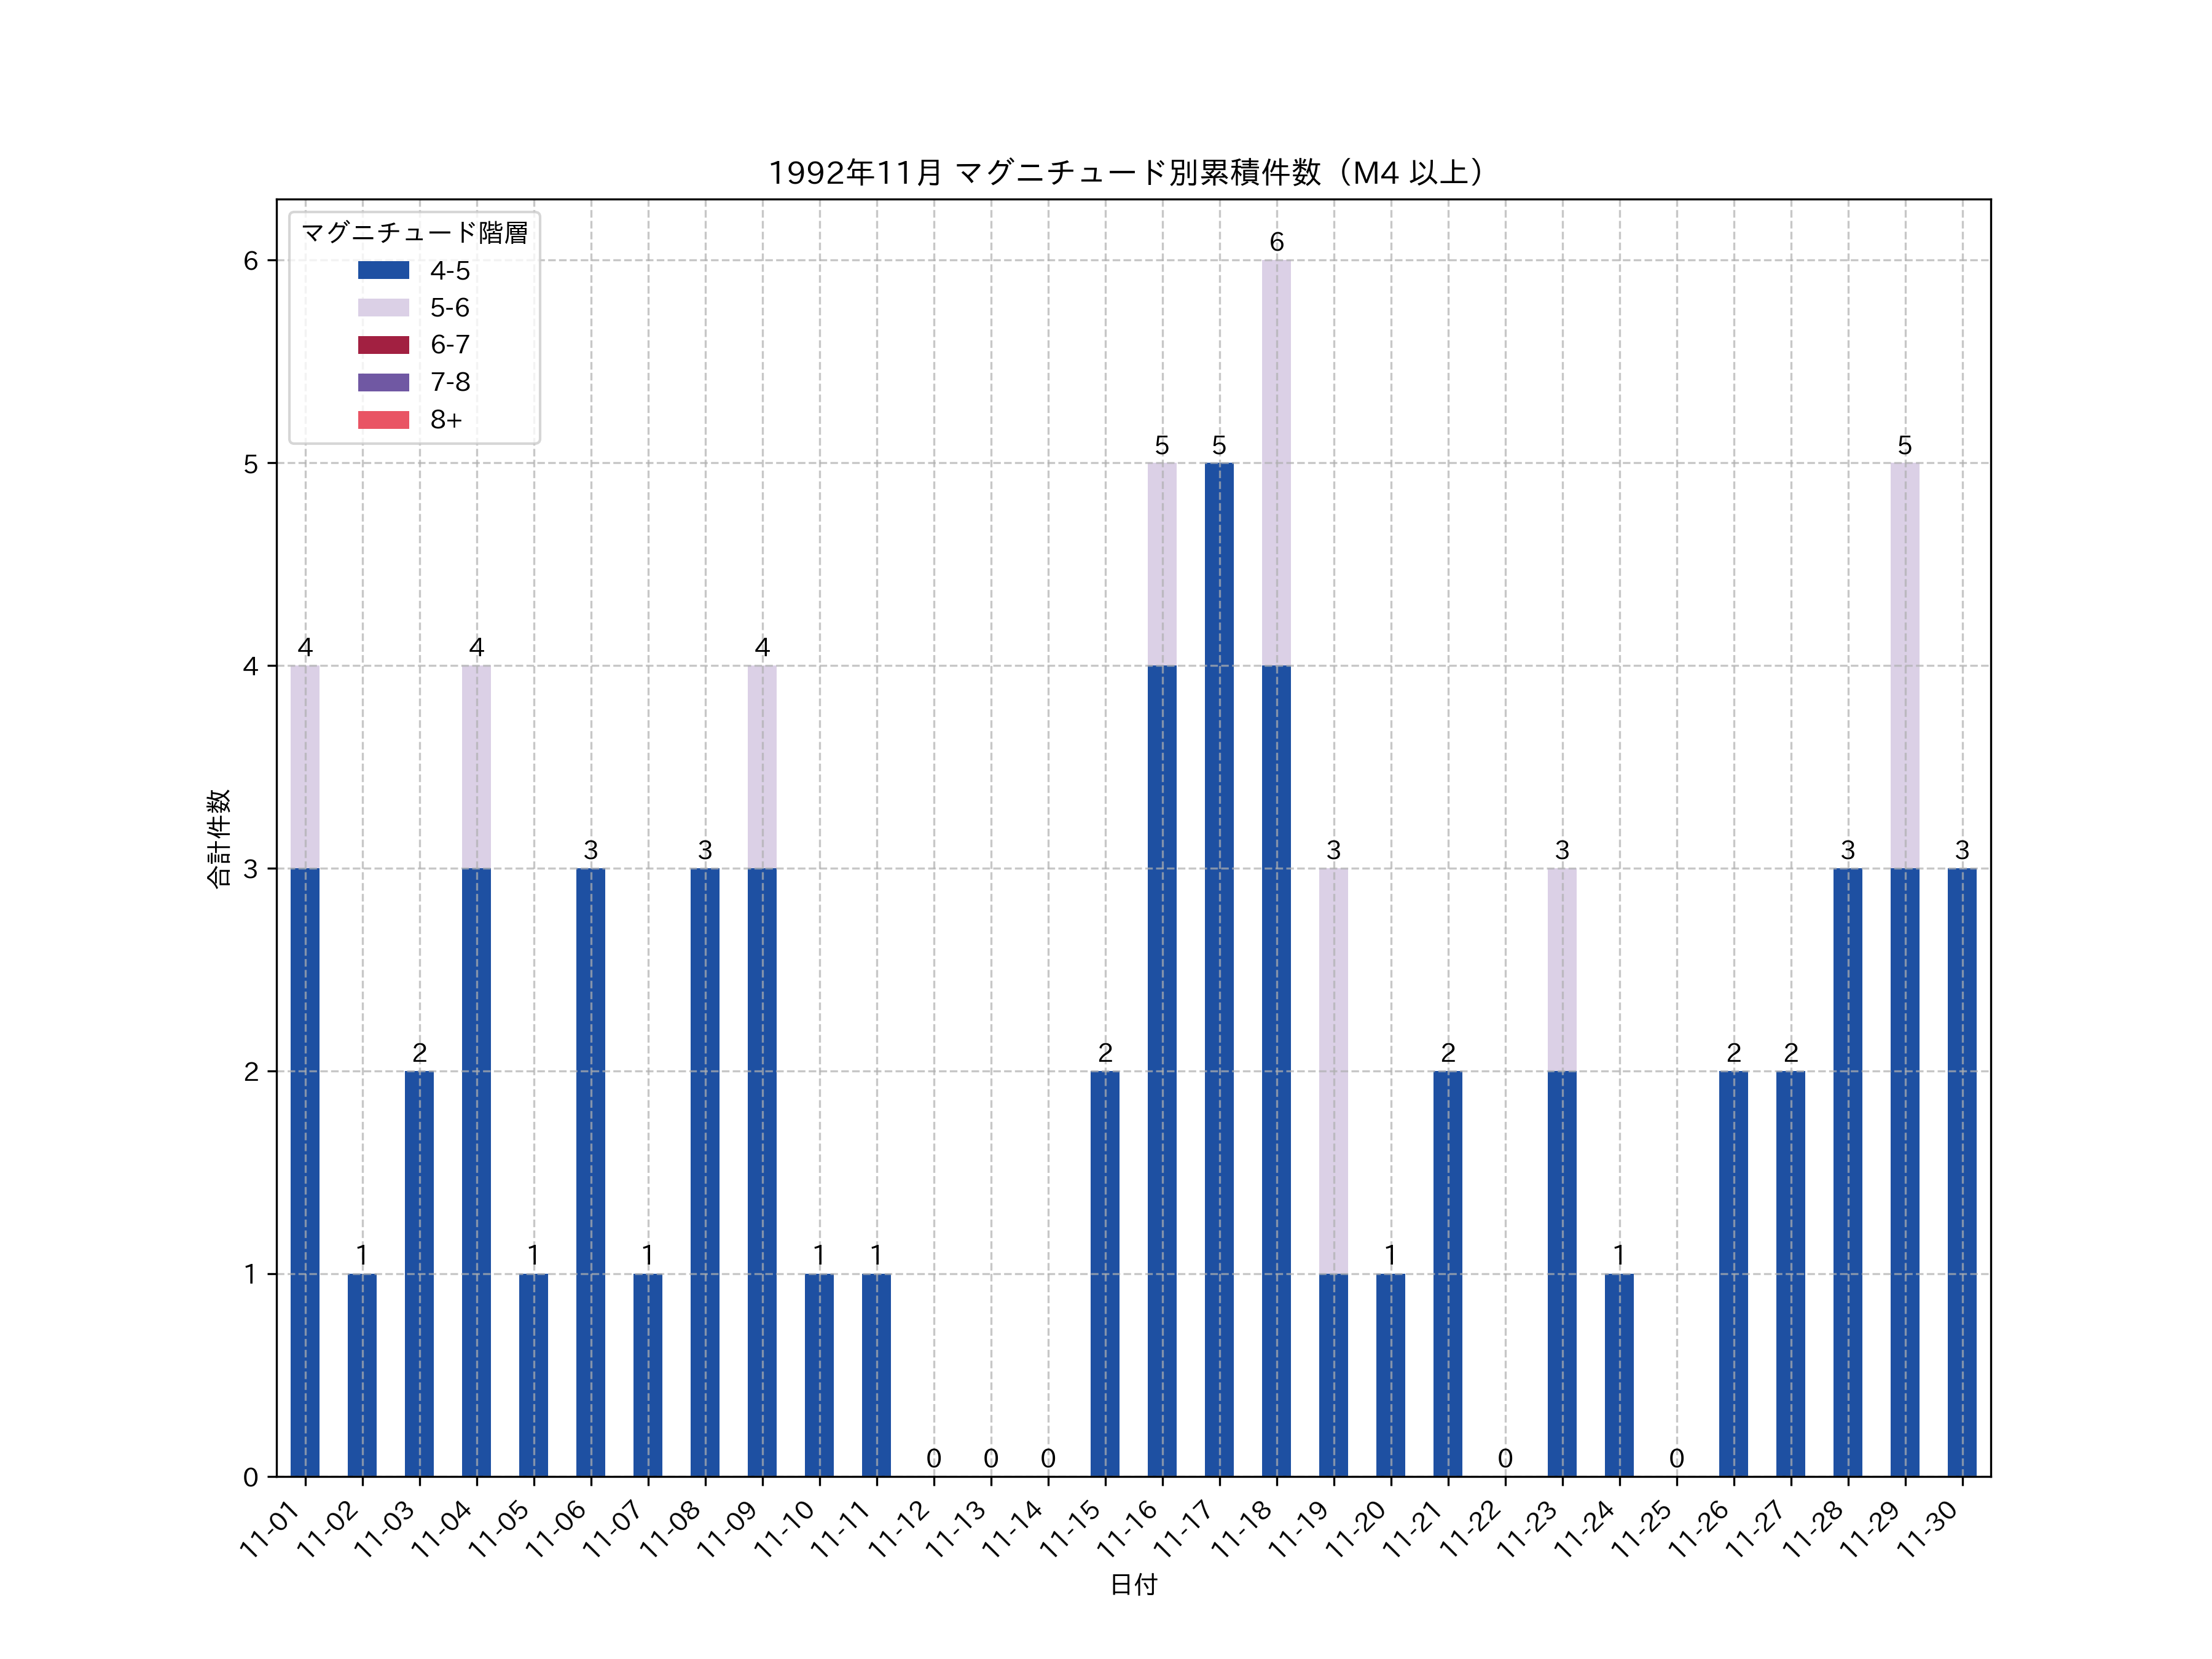The width and height of the screenshot is (2212, 1659).
Task: Click the y-axis tick label 5
Action: click(250, 464)
